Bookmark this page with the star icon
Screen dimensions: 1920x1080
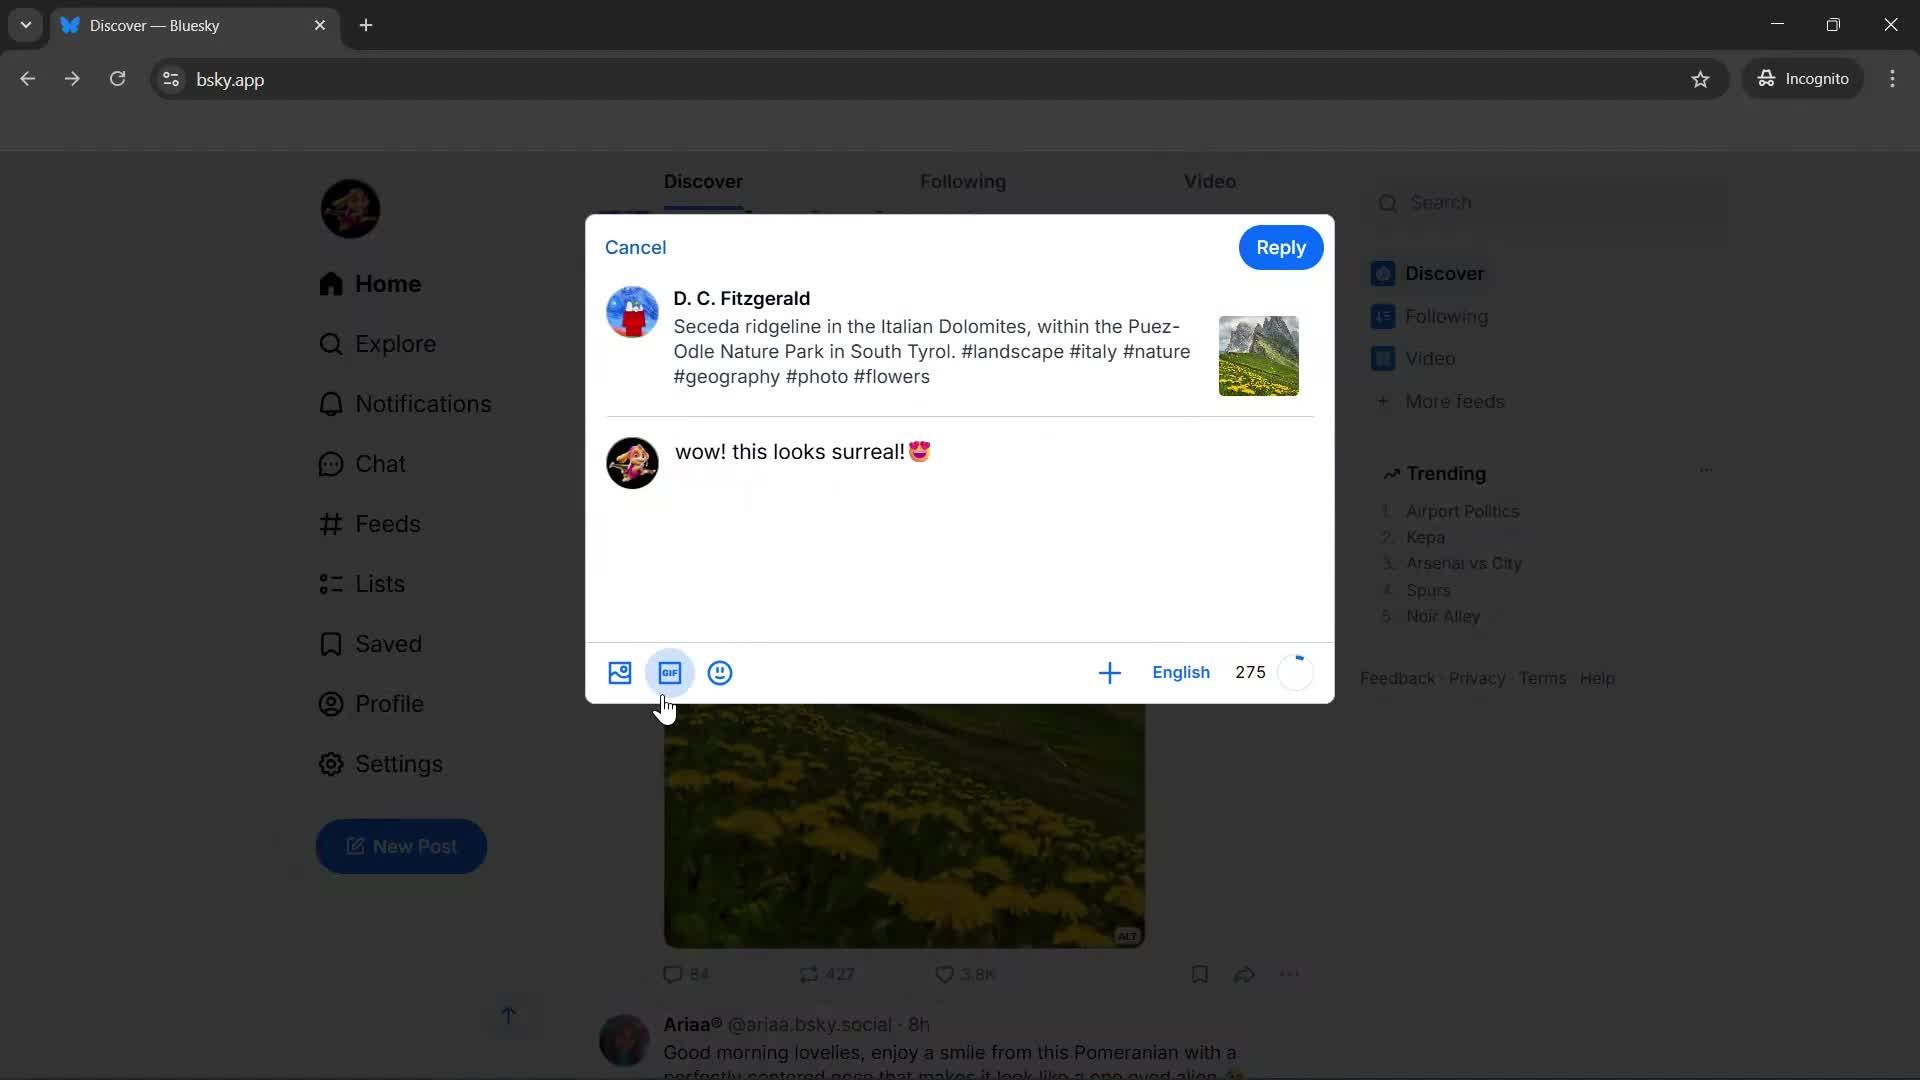[x=1701, y=79]
